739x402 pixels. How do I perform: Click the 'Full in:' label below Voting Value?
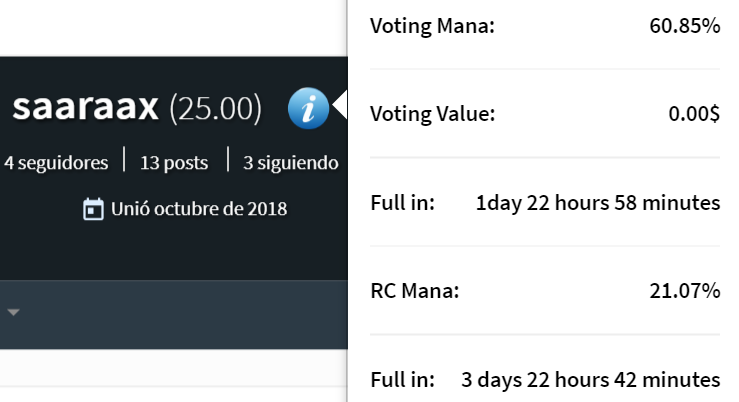pos(402,203)
